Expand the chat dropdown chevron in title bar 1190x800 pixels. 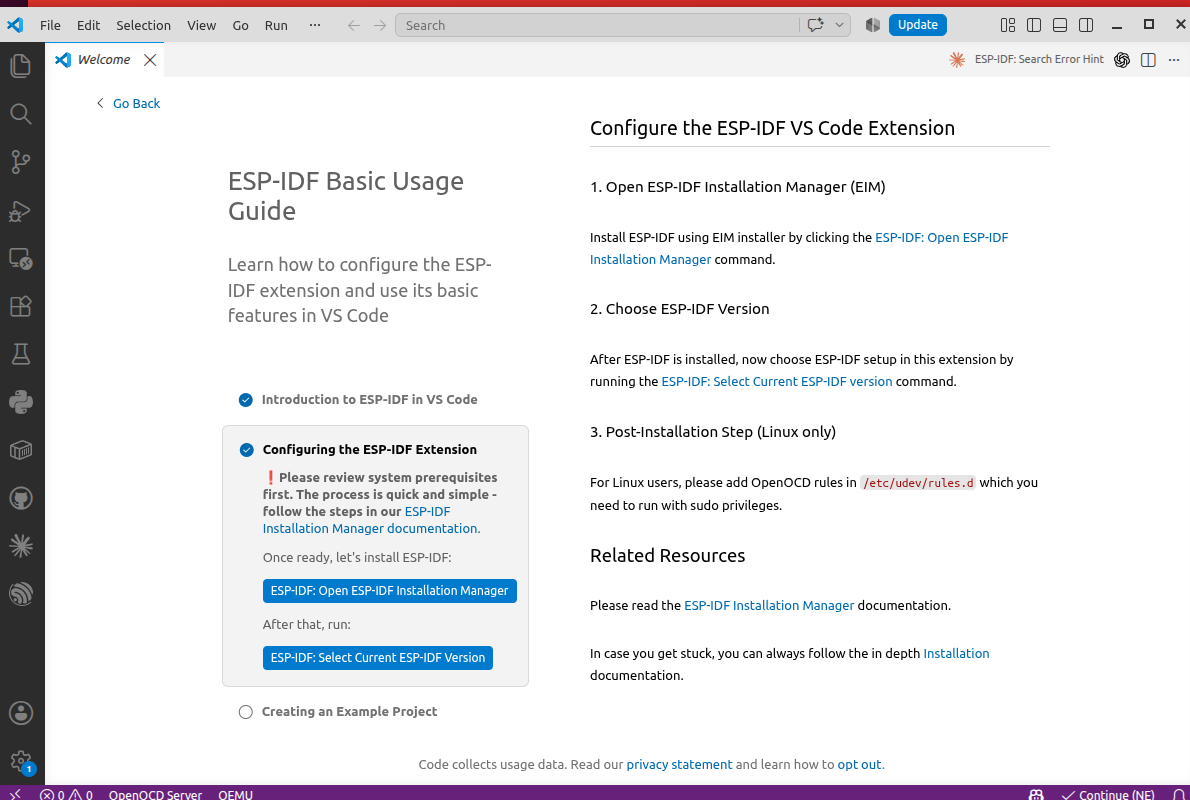839,25
